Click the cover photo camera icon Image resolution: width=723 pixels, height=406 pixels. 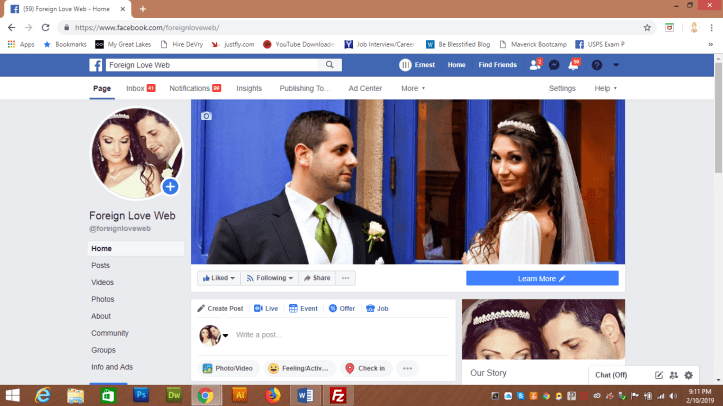click(x=206, y=116)
